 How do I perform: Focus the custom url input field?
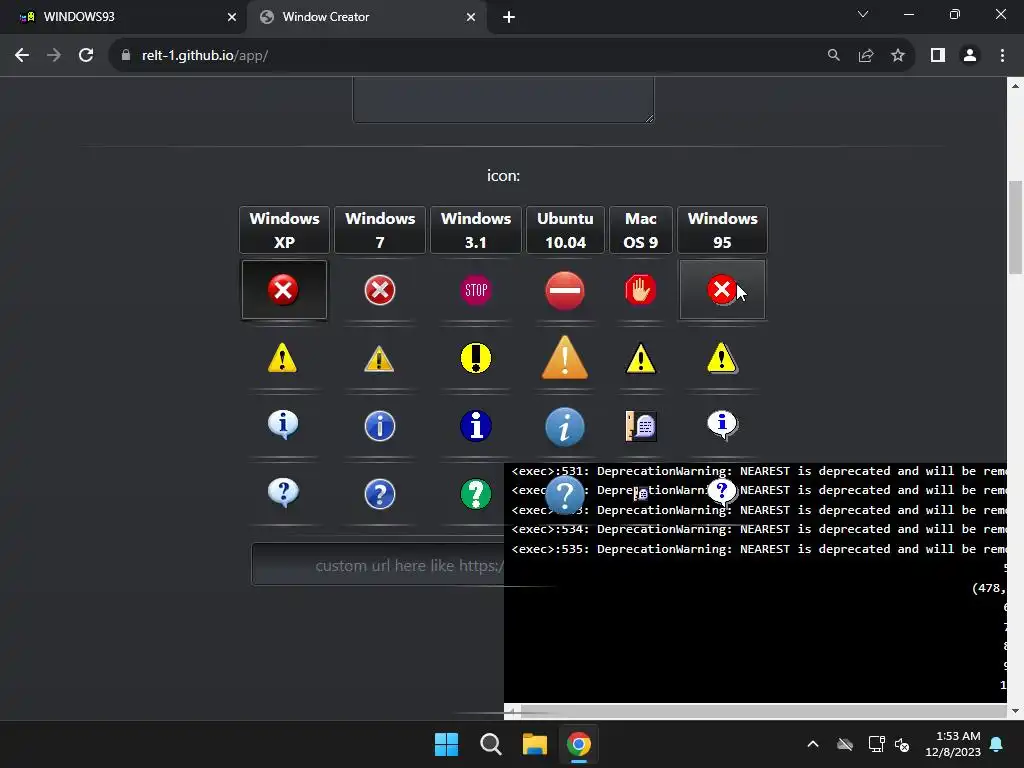tap(378, 565)
